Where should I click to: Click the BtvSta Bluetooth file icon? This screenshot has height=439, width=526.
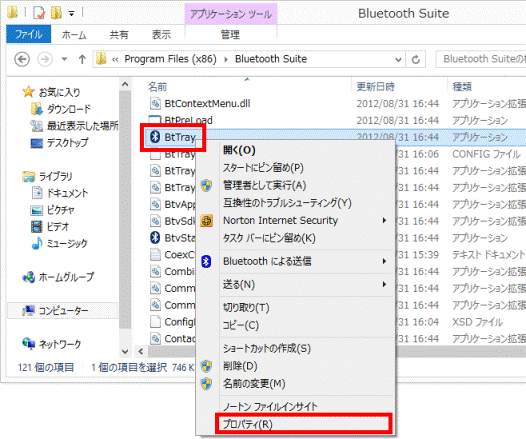pyautogui.click(x=155, y=237)
